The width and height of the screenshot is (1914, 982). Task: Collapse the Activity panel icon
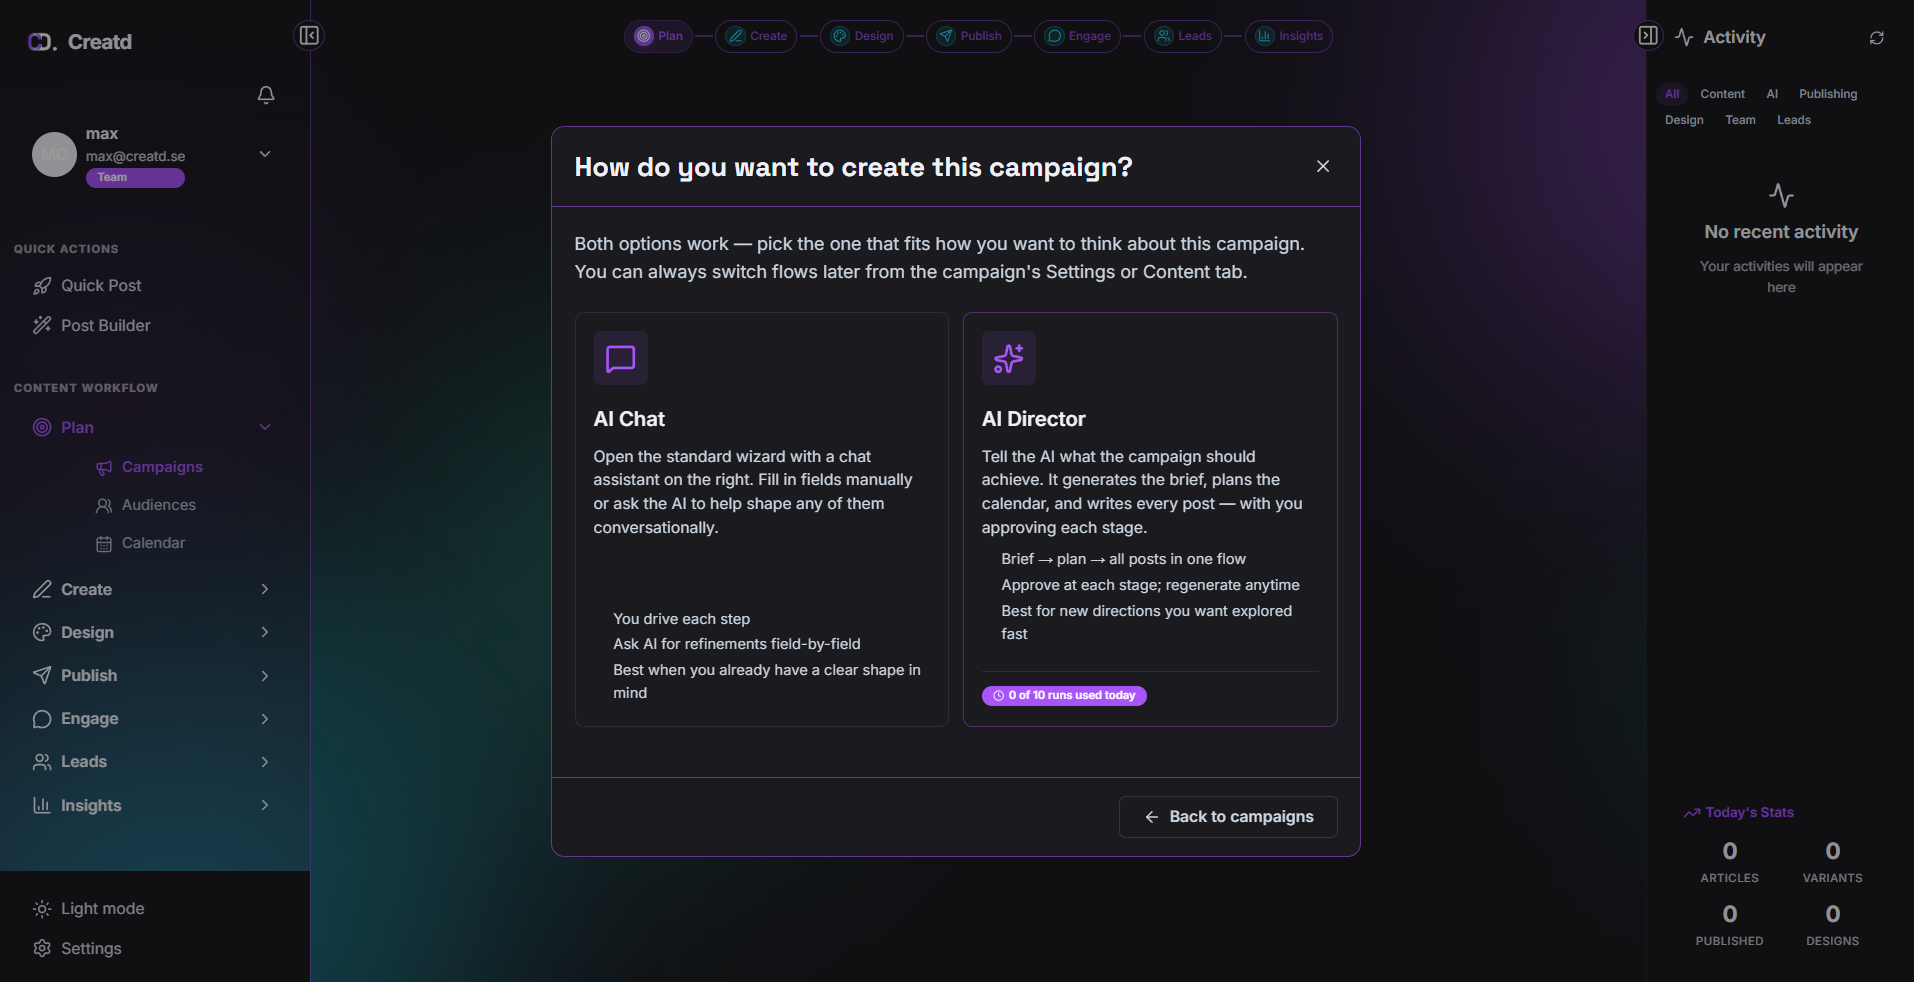pos(1648,36)
